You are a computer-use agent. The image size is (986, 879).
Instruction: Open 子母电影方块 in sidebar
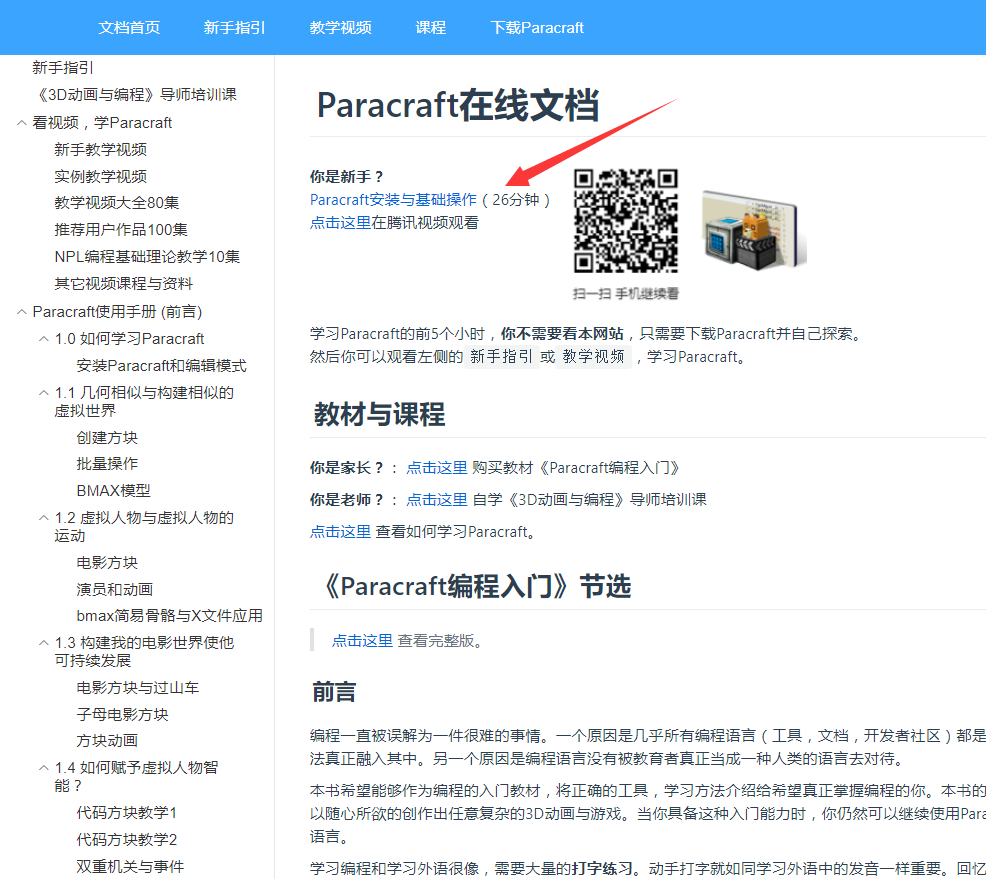[x=122, y=715]
